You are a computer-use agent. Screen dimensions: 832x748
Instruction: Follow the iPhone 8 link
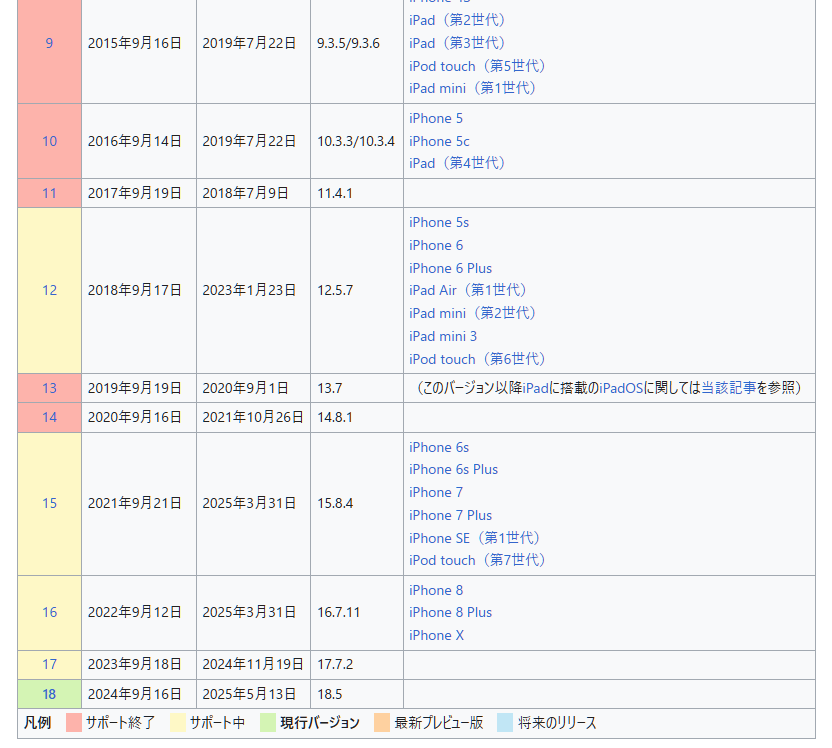point(436,590)
